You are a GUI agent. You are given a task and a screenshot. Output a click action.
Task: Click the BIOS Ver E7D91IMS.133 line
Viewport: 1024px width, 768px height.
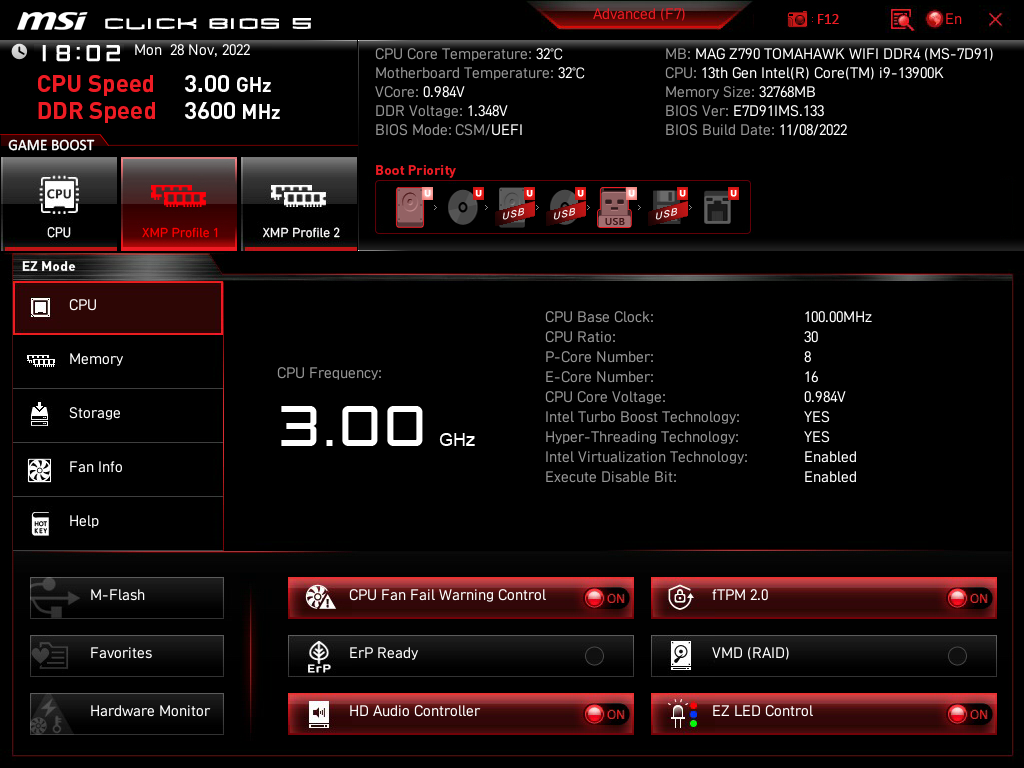744,111
